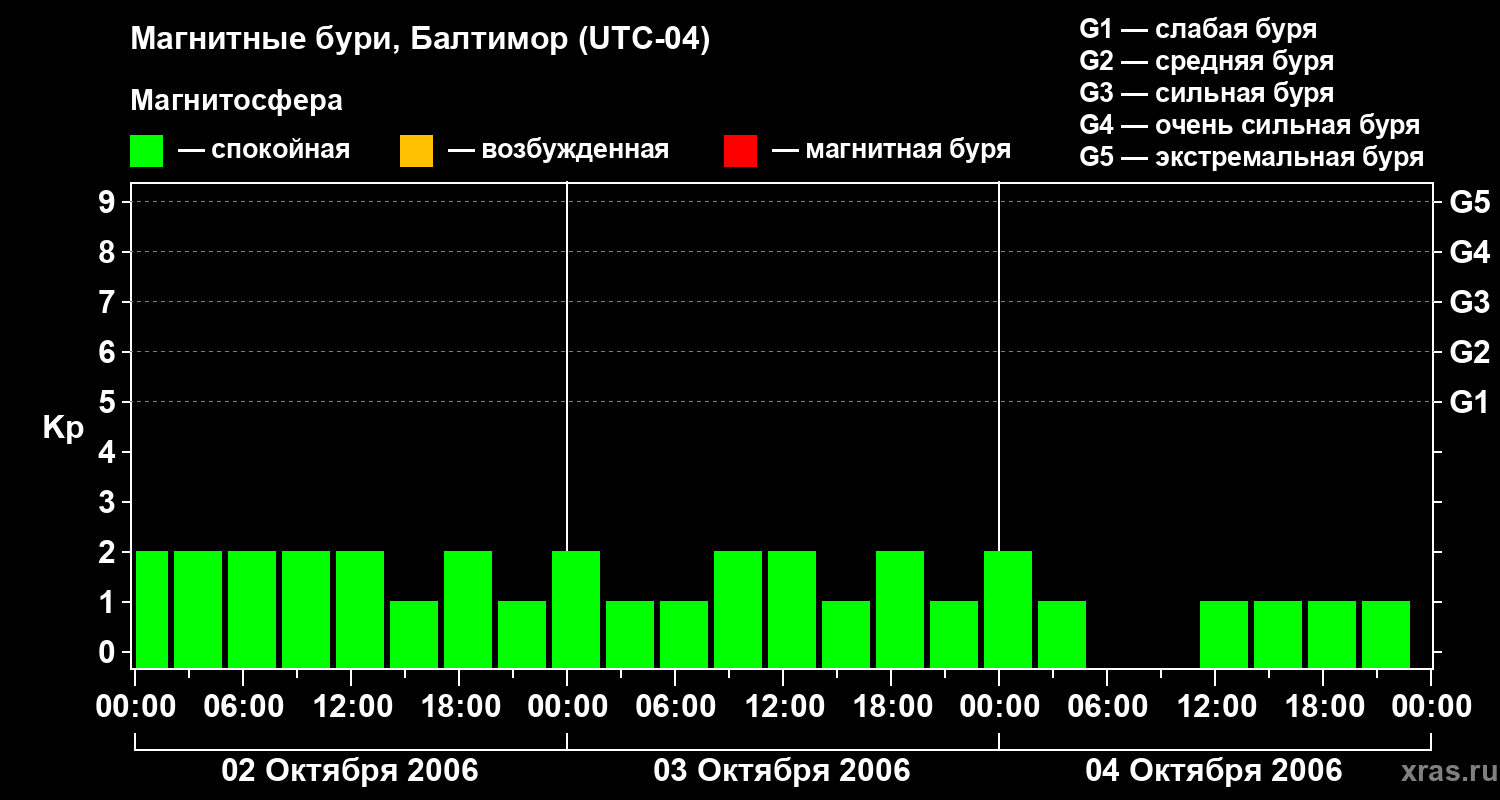Screen dimensions: 1500x800
Task: Select the 'G5 — экстремальная буря' legend line
Action: point(1252,157)
